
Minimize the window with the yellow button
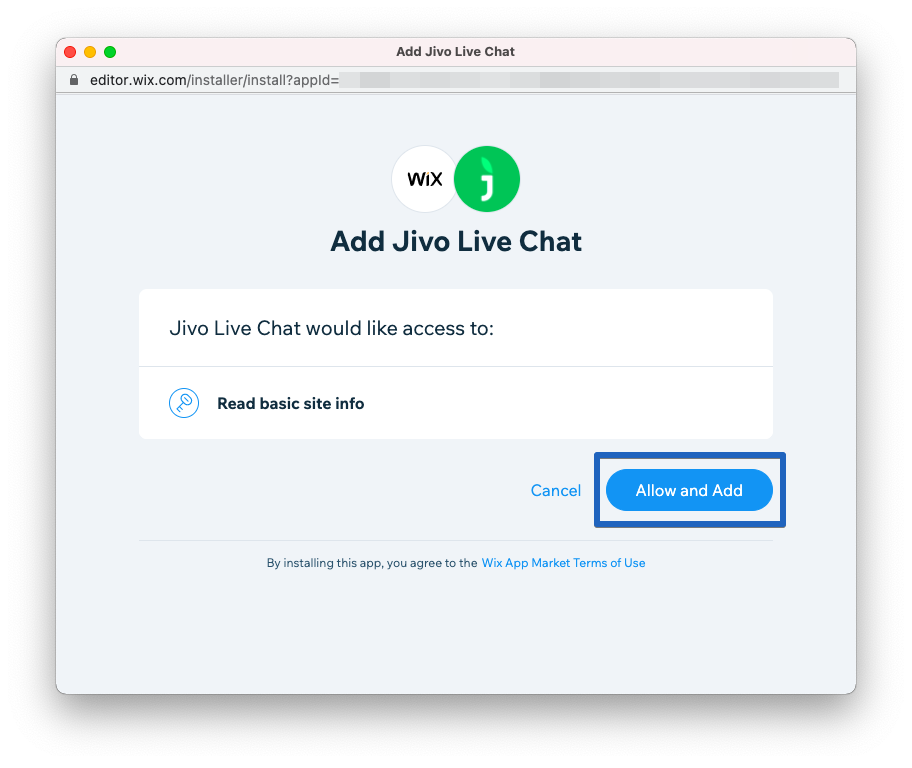pyautogui.click(x=90, y=52)
